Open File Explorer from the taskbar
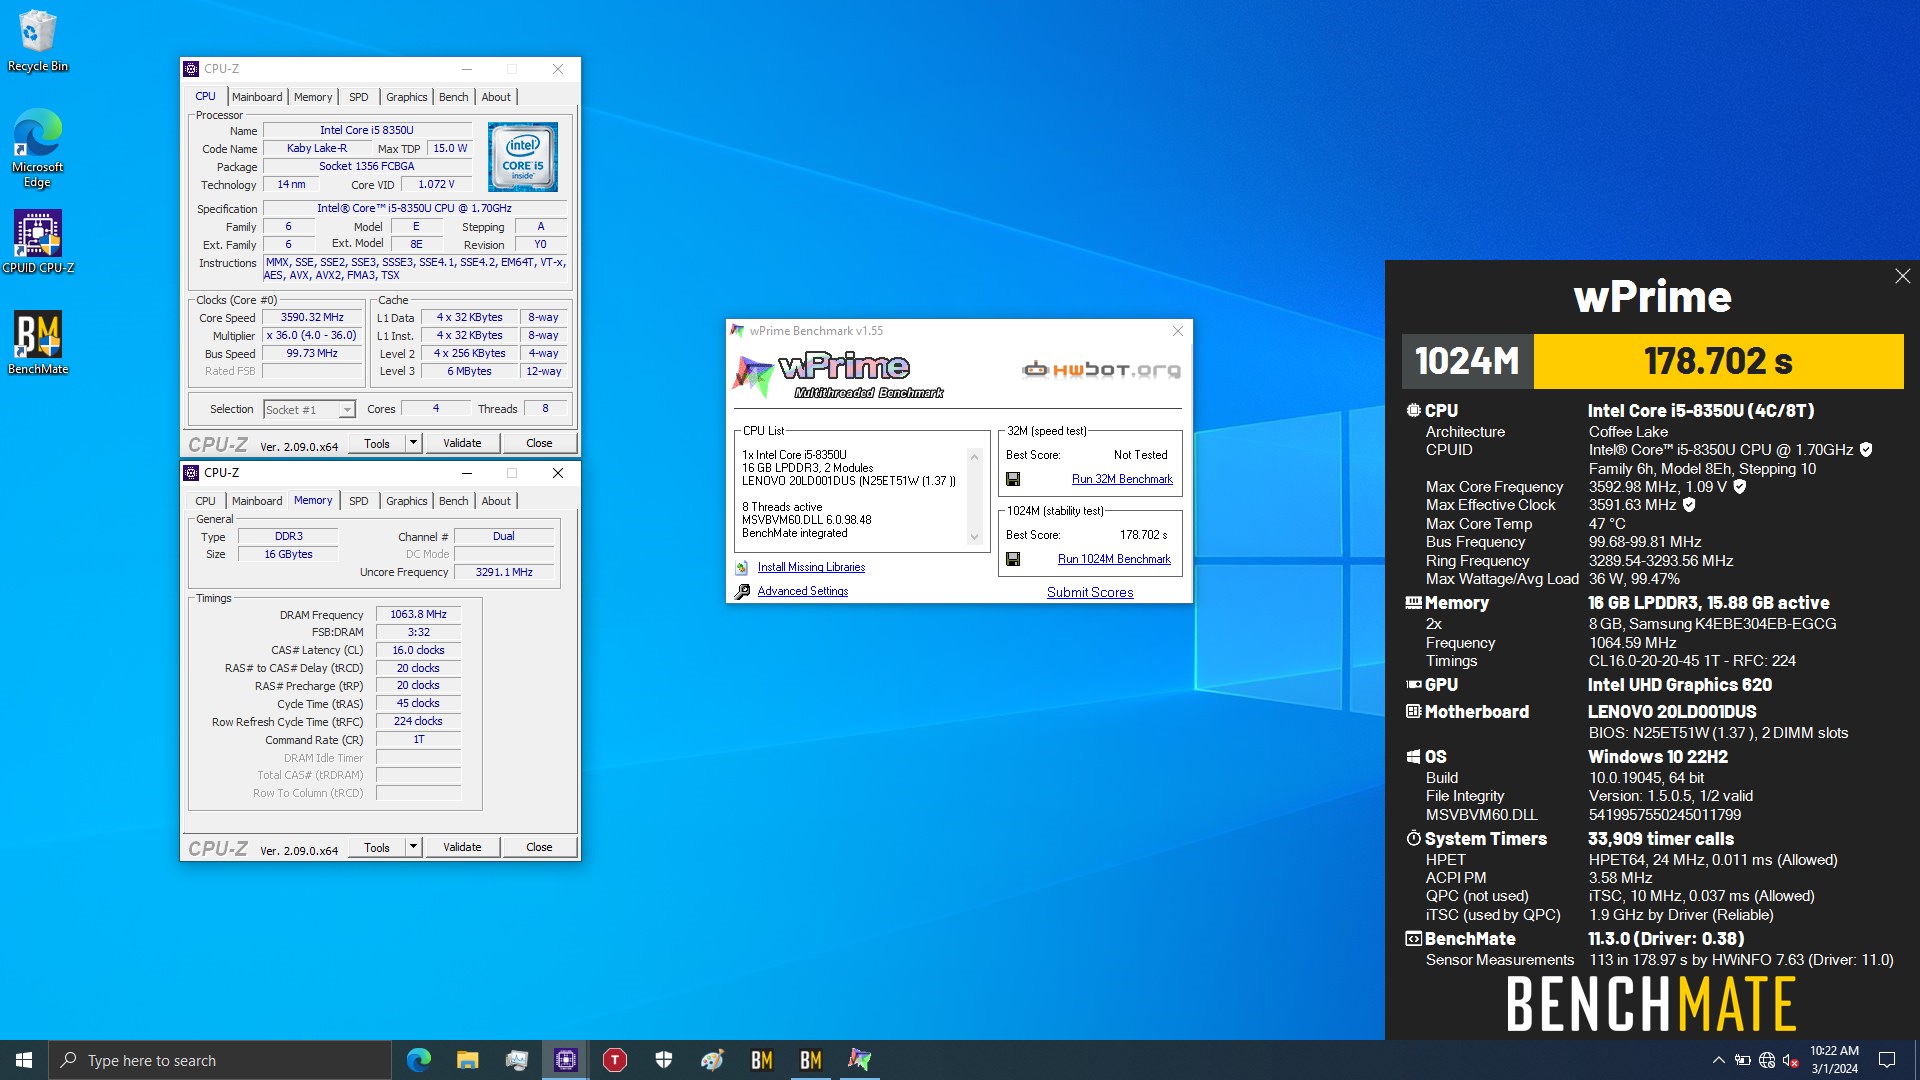This screenshot has height=1080, width=1920. tap(467, 1060)
